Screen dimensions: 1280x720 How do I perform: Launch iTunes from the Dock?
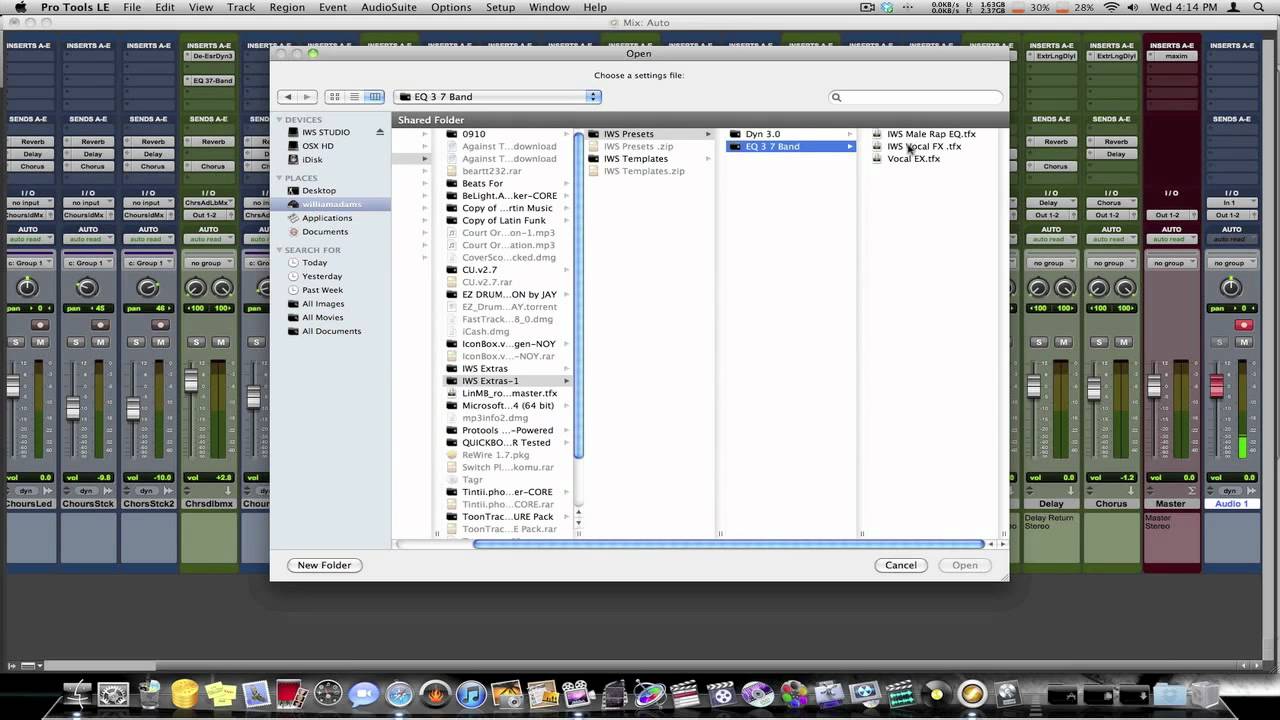[470, 694]
